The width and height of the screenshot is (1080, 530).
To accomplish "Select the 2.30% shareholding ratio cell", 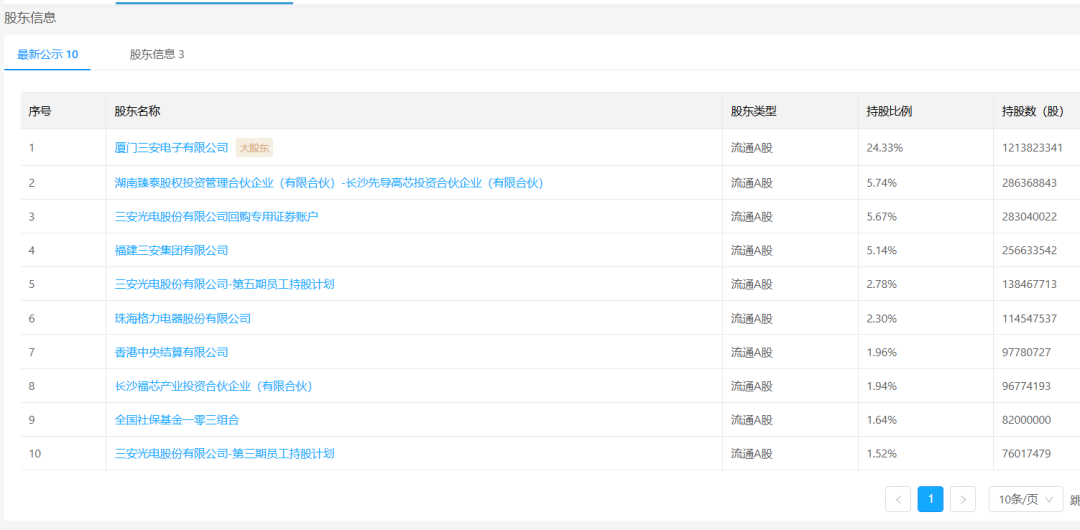I will click(882, 318).
